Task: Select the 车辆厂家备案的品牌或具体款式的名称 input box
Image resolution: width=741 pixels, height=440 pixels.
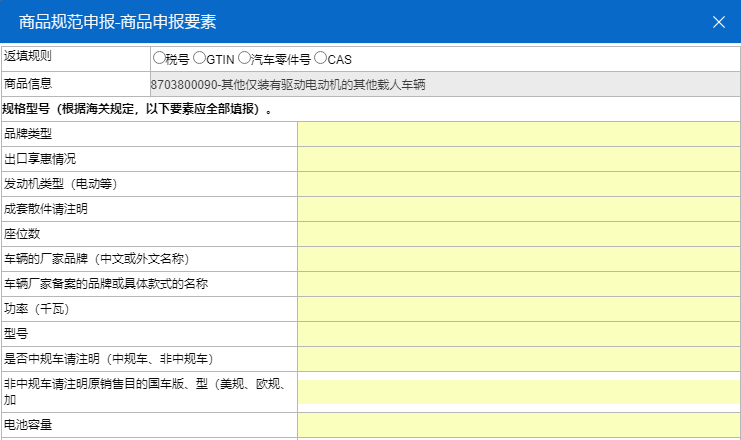Action: coord(518,284)
